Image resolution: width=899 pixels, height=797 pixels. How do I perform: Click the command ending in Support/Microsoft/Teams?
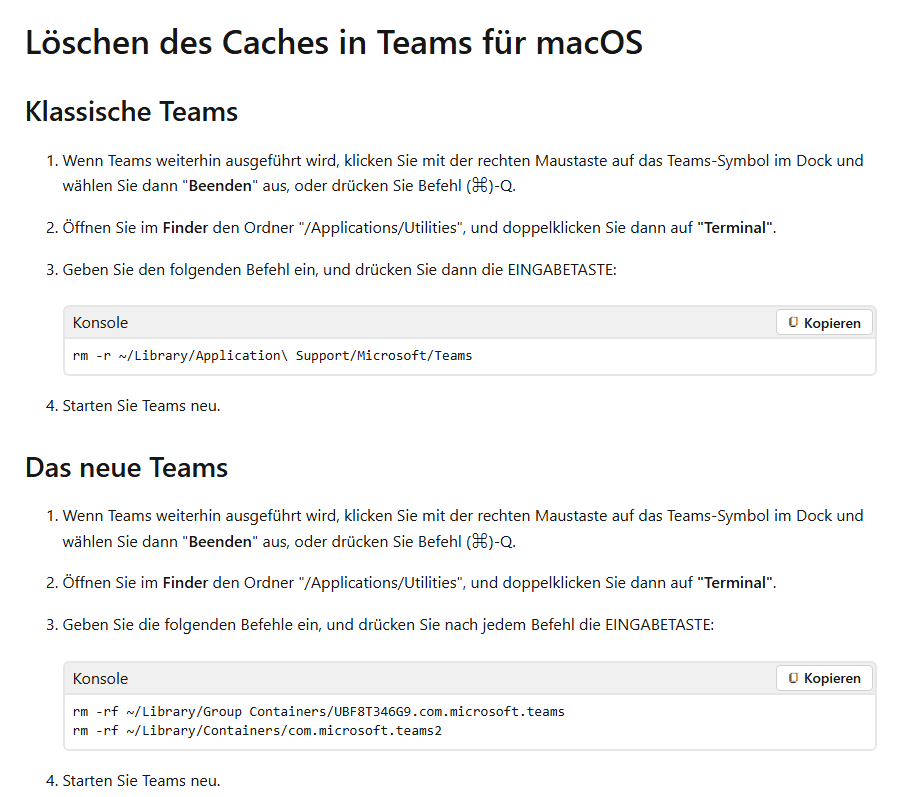(272, 355)
